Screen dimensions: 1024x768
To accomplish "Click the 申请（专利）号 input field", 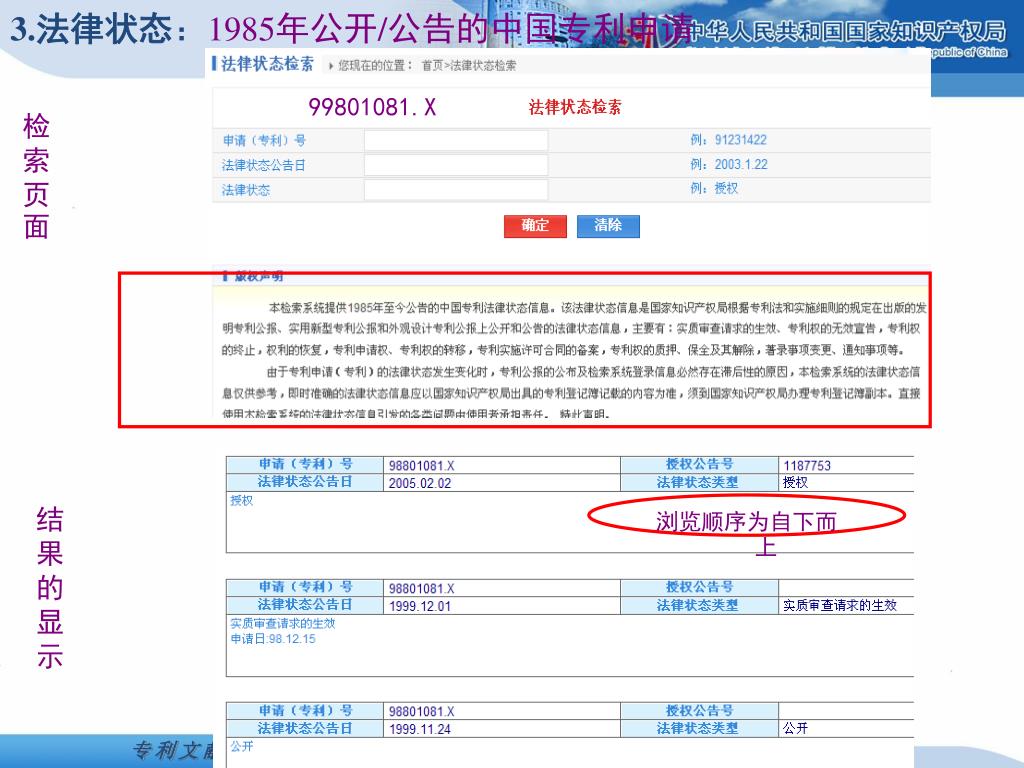I will pos(456,140).
